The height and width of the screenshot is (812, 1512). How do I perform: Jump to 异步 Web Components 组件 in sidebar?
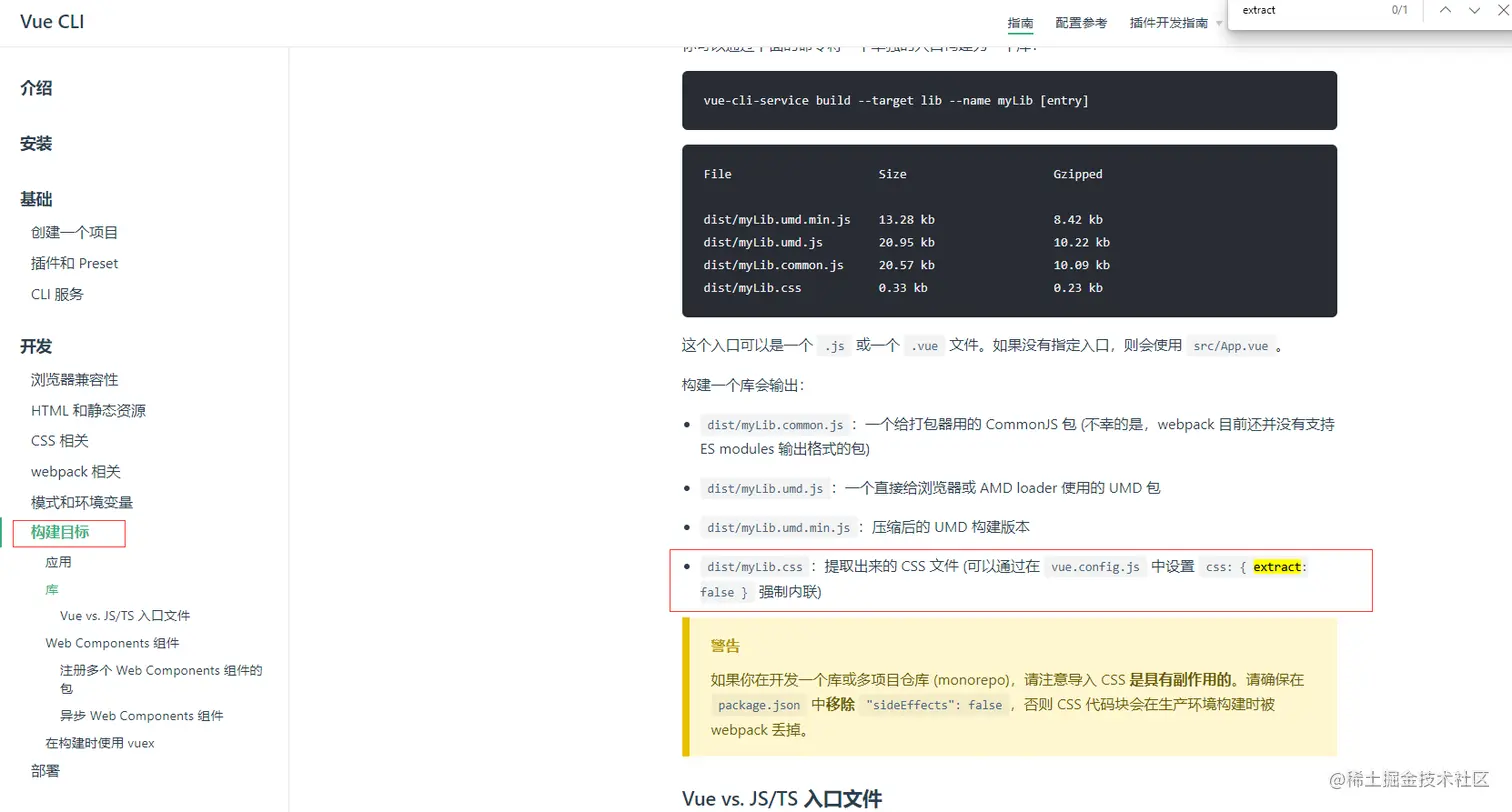click(x=142, y=716)
